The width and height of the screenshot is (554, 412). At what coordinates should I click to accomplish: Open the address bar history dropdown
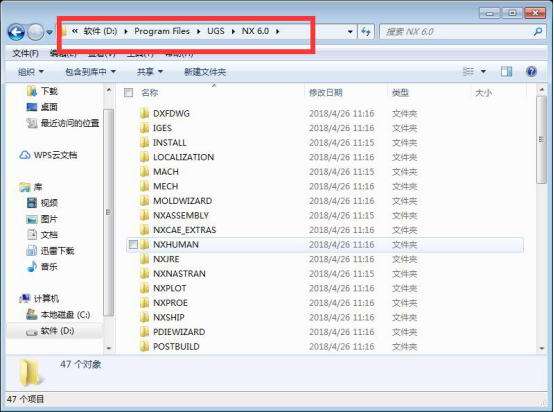pyautogui.click(x=350, y=32)
